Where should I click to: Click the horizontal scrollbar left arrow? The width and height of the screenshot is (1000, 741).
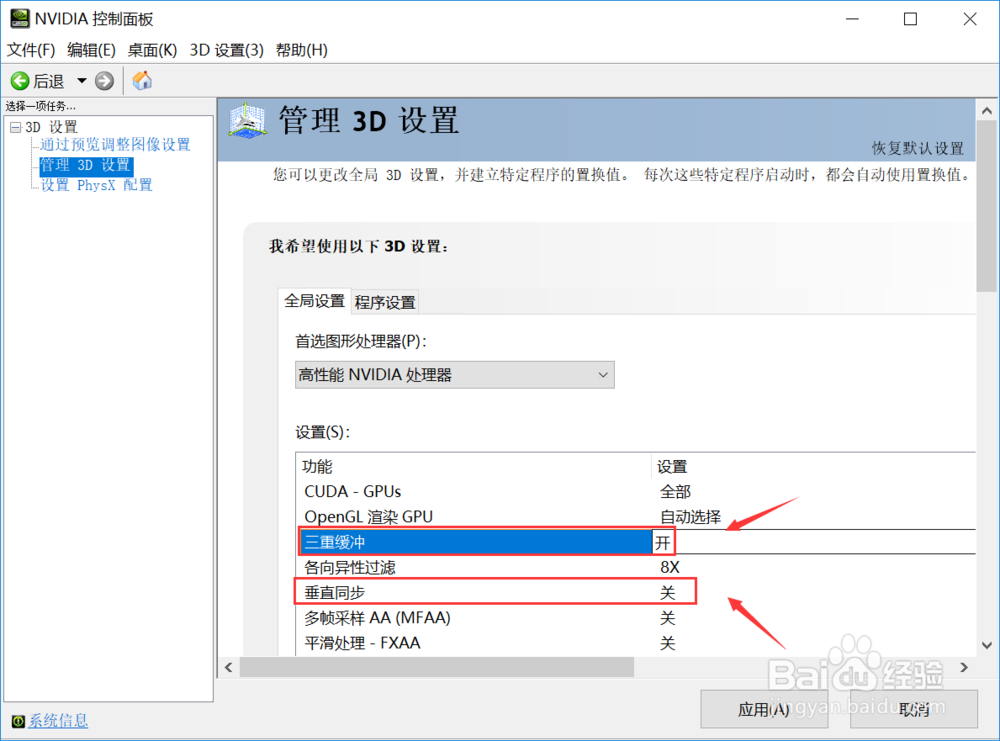coord(229,667)
